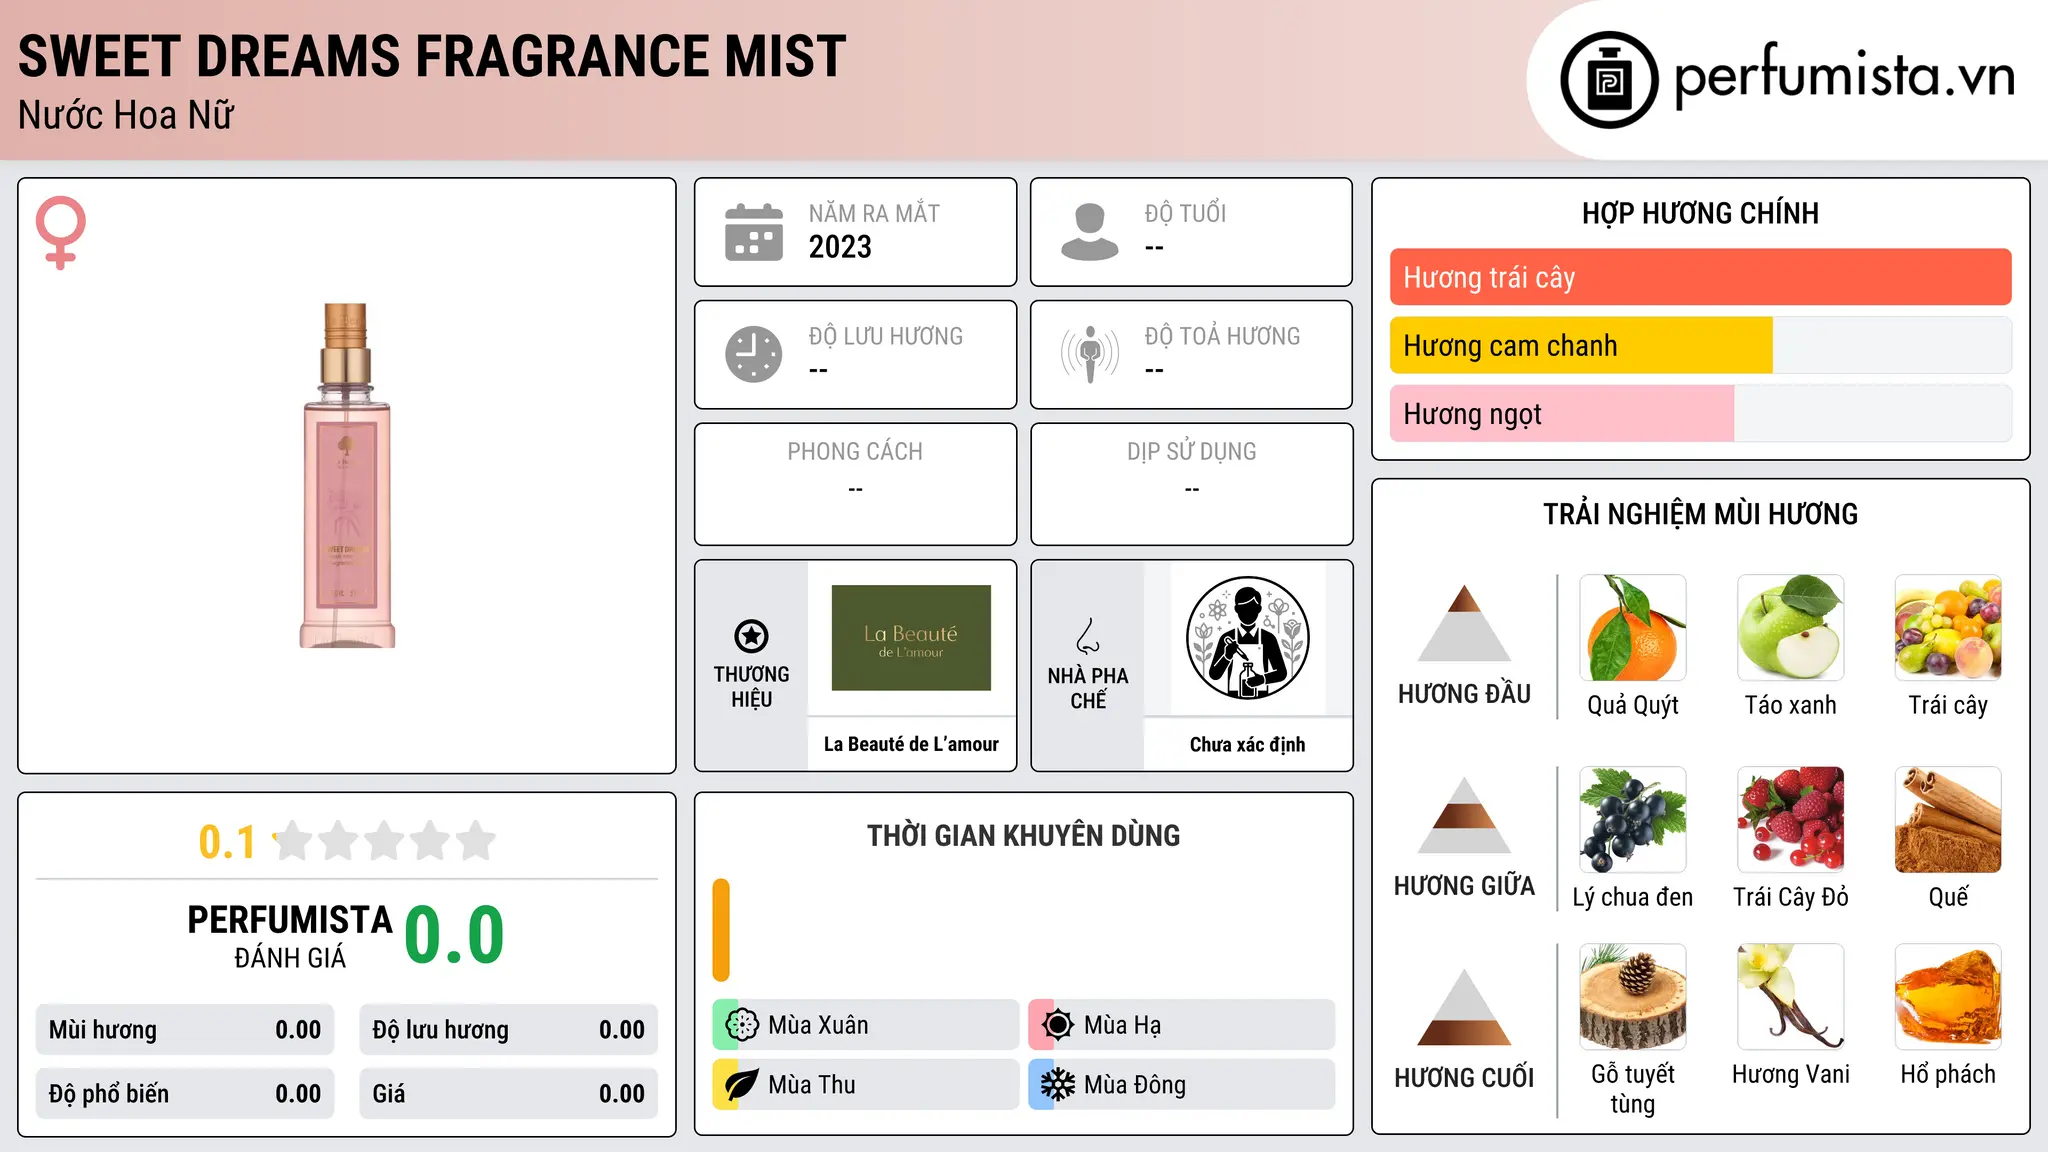Click the PERFUMISTA ĐÁNH GIÁ label
This screenshot has height=1152, width=2048.
(x=290, y=936)
